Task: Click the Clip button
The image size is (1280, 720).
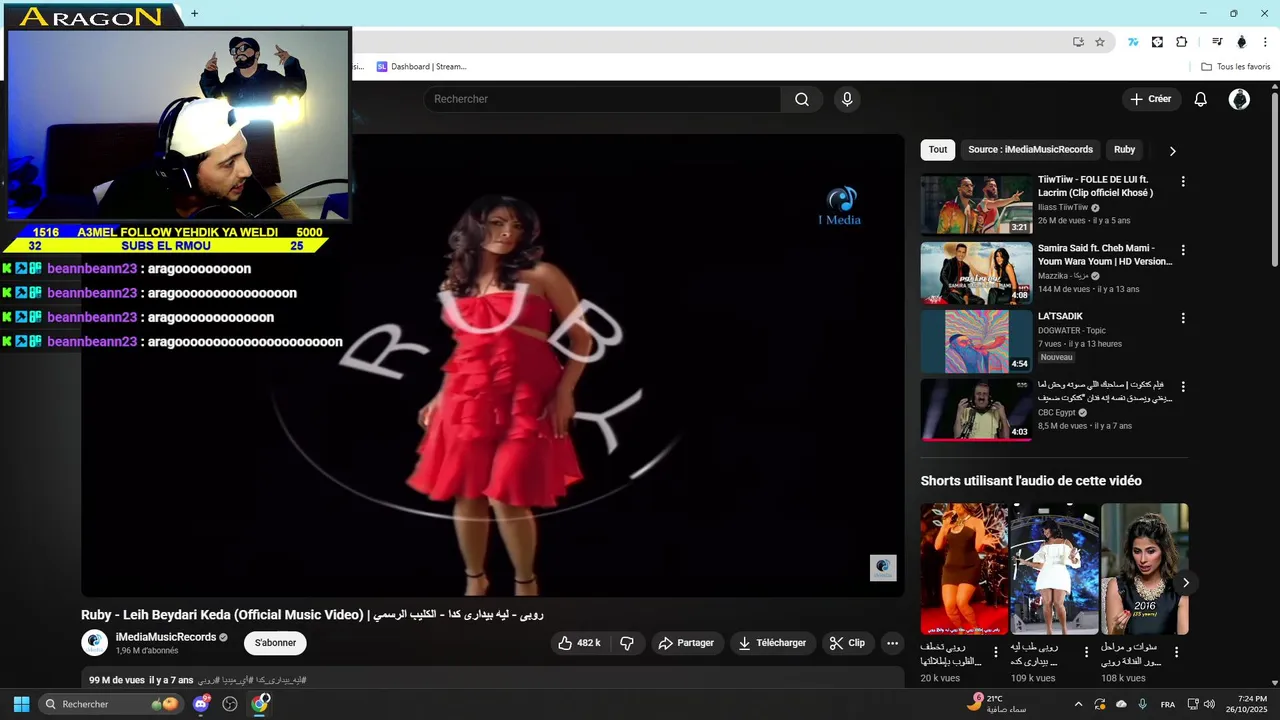Action: point(847,643)
